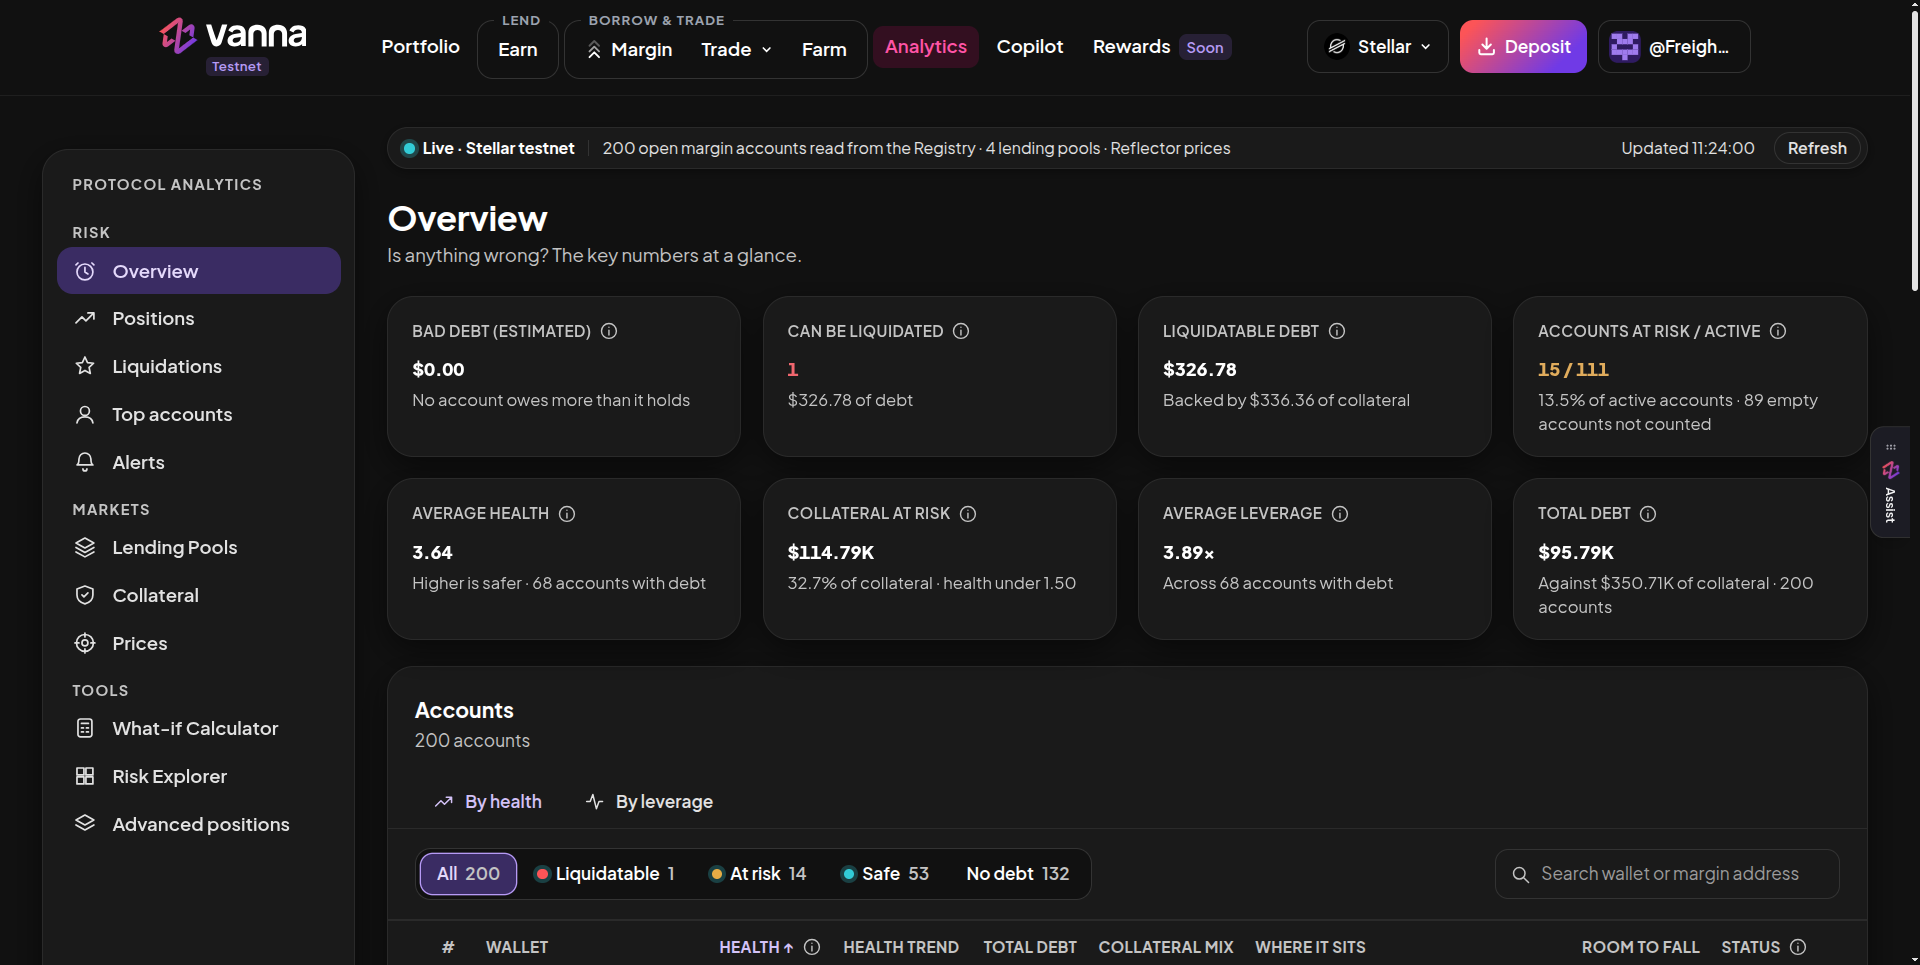This screenshot has height=965, width=1920.
Task: Show only At risk 14 accounts
Action: point(758,874)
